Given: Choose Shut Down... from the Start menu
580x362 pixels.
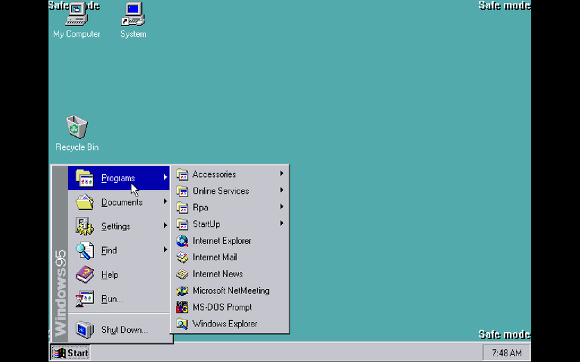Looking at the screenshot, I should pyautogui.click(x=119, y=329).
